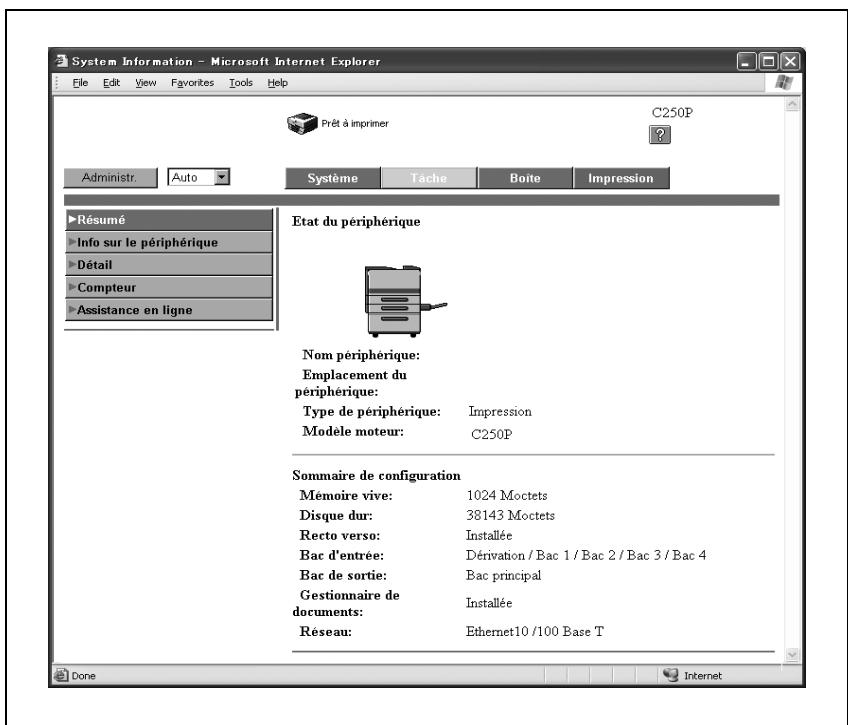The image size is (848, 725).
Task: Switch to the Système tab
Action: coord(333,178)
